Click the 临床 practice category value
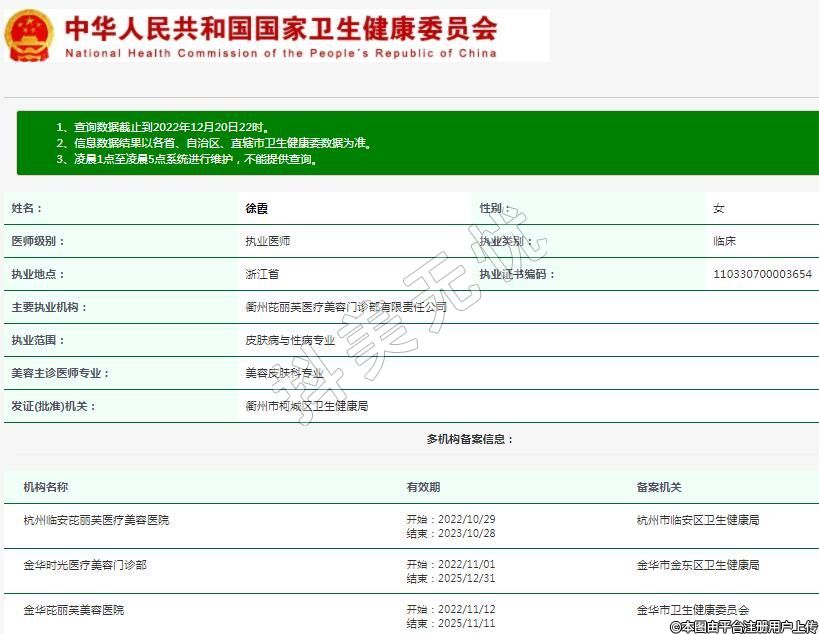Image resolution: width=819 pixels, height=634 pixels. [x=725, y=241]
